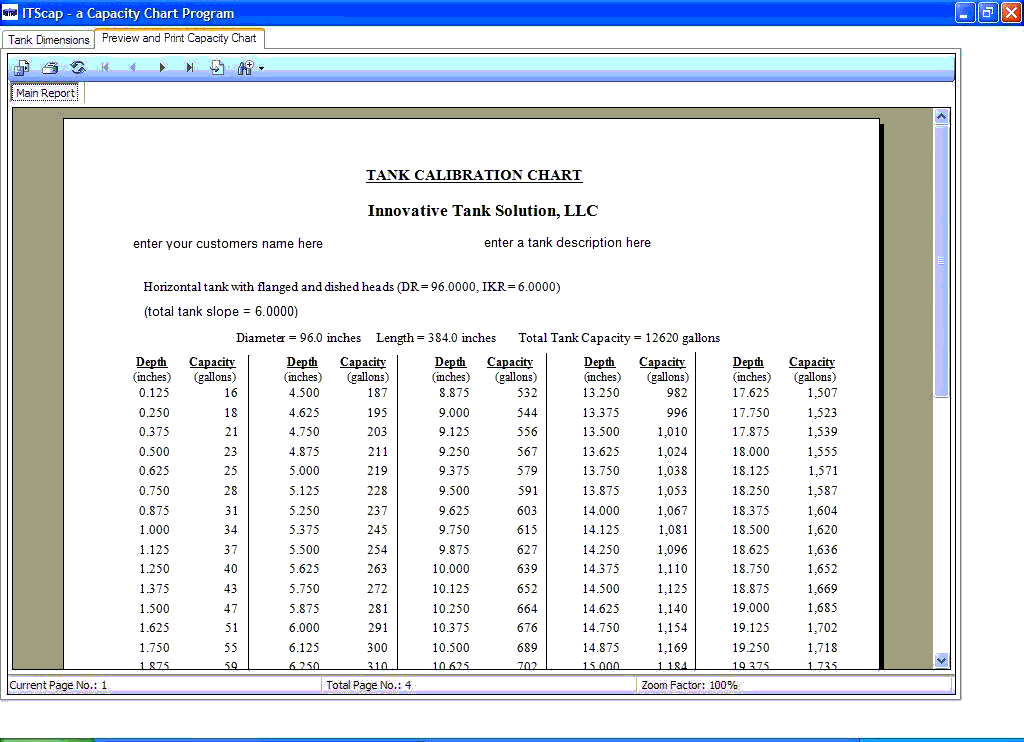1024x742 pixels.
Task: Restore down the ITScap window
Action: [988, 12]
